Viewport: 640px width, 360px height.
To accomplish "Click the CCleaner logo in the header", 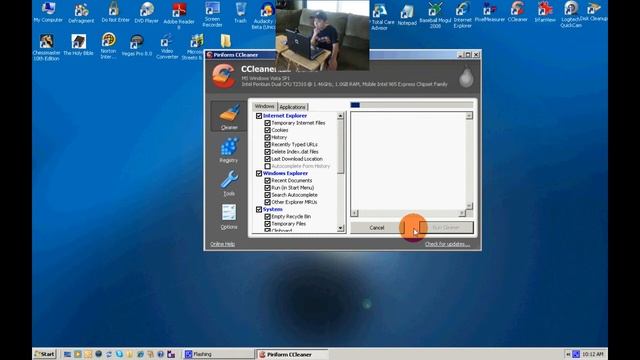I will pos(223,76).
